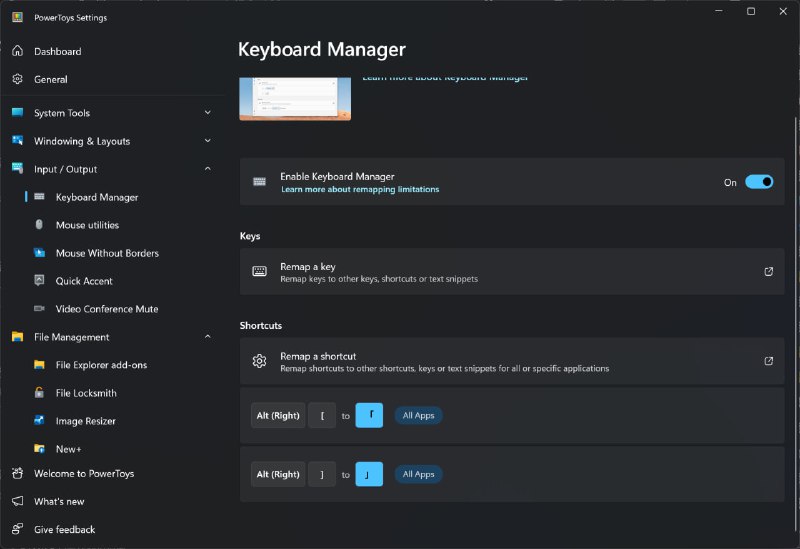
Task: Collapse the File Management section
Action: pos(208,337)
